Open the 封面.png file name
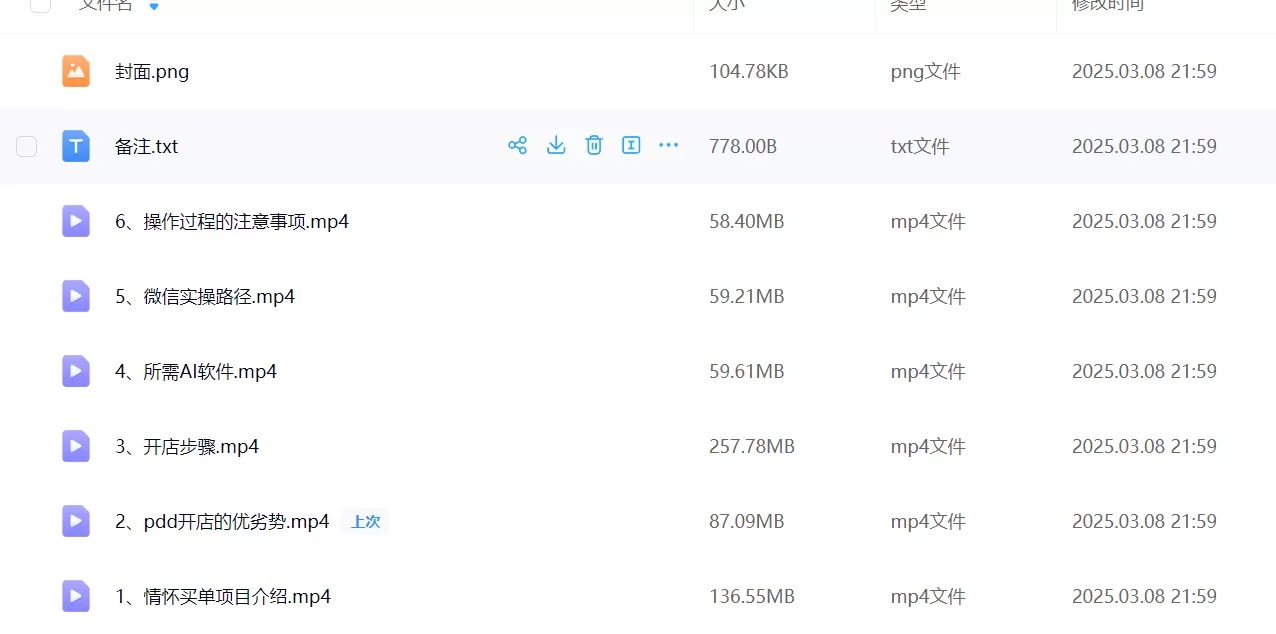The image size is (1276, 634). click(x=152, y=72)
